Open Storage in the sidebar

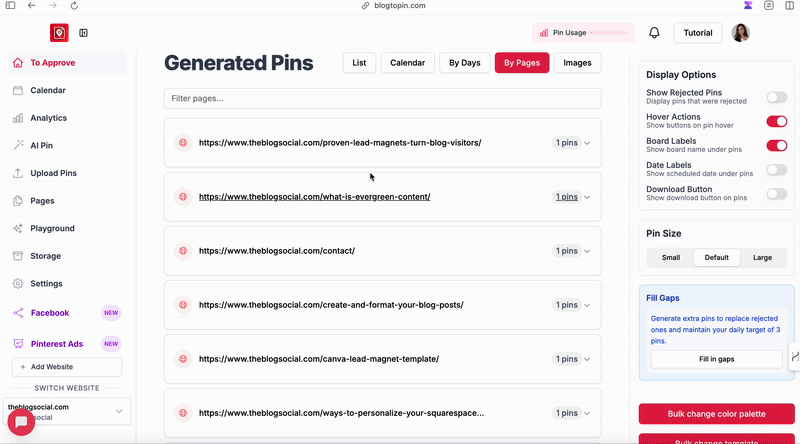pos(45,256)
